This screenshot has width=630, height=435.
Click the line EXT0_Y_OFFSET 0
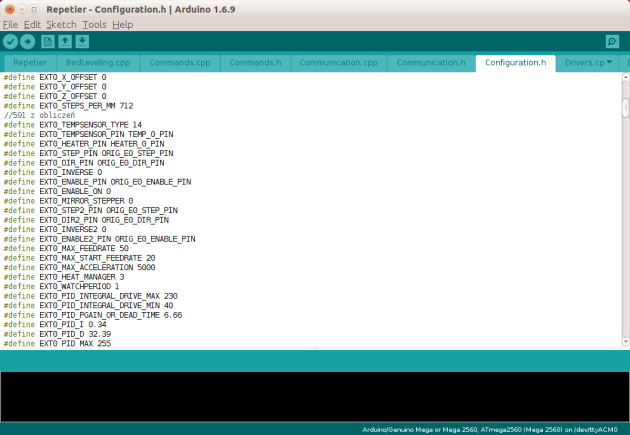(x=55, y=87)
